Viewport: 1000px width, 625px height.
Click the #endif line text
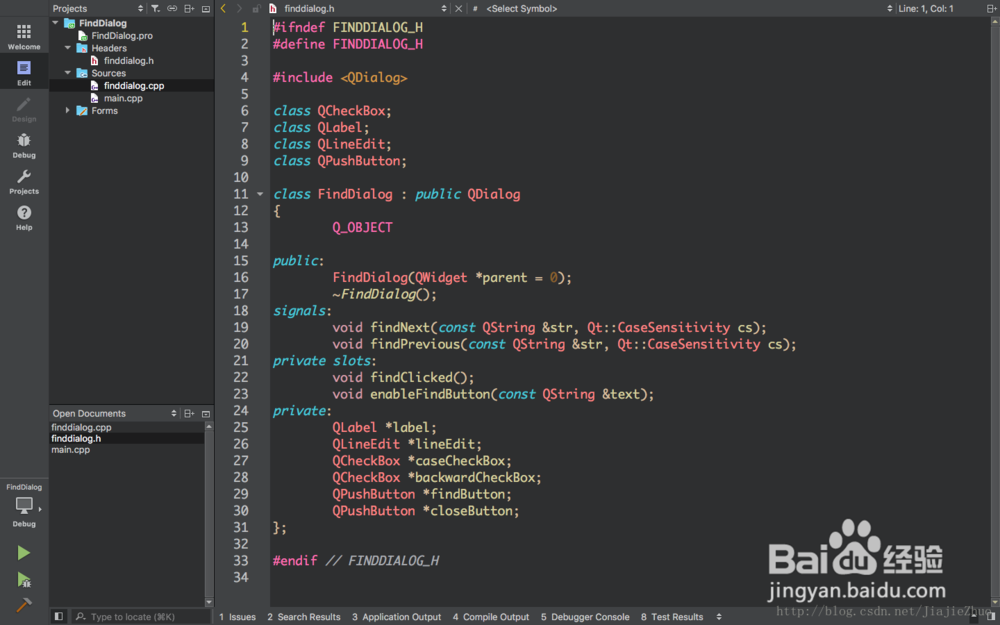[x=356, y=561]
